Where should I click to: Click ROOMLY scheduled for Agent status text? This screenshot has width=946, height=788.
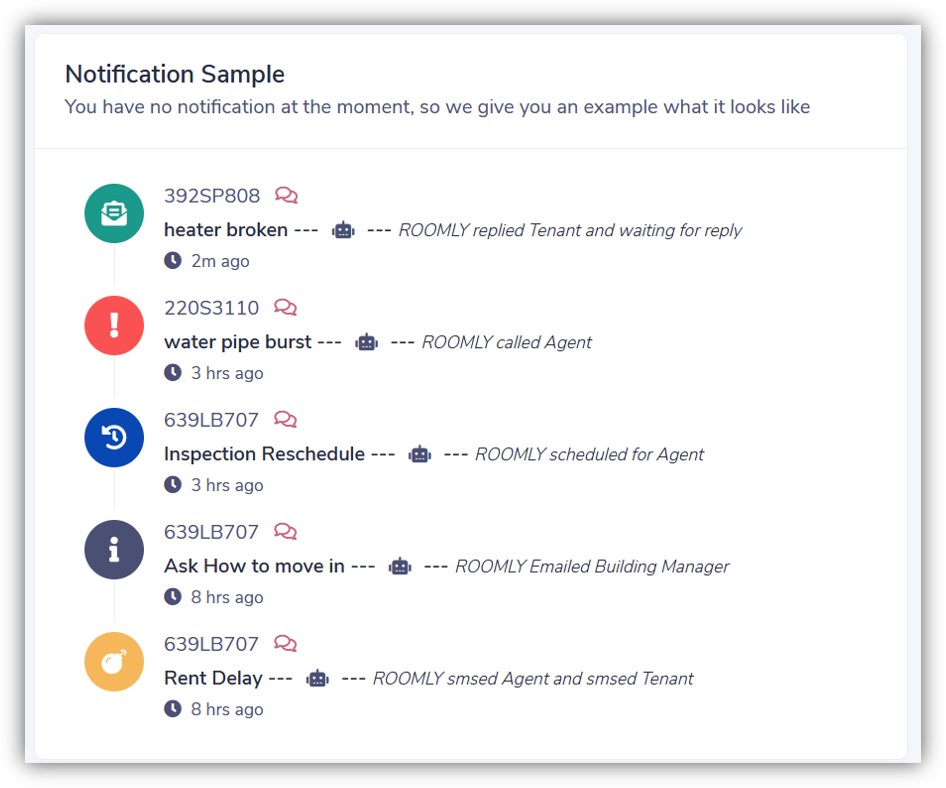pos(589,454)
